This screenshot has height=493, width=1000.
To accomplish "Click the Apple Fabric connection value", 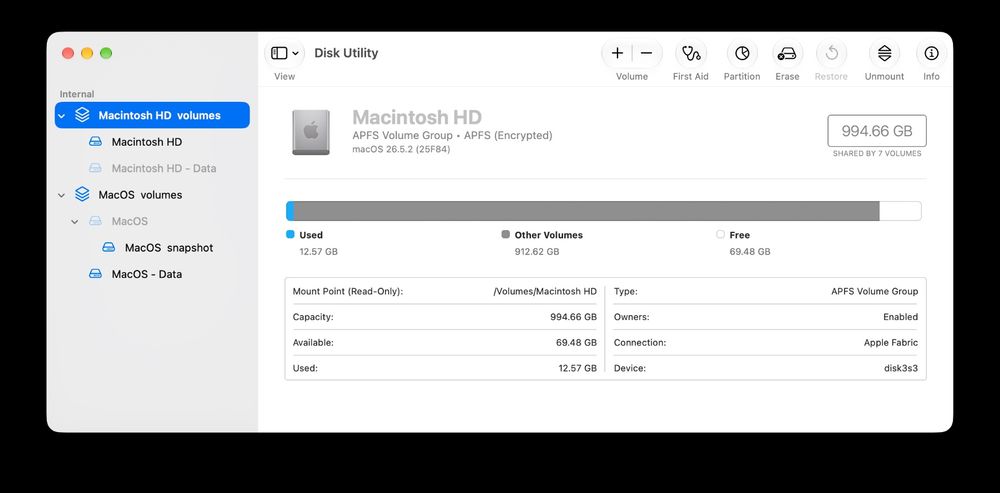I will [x=891, y=342].
